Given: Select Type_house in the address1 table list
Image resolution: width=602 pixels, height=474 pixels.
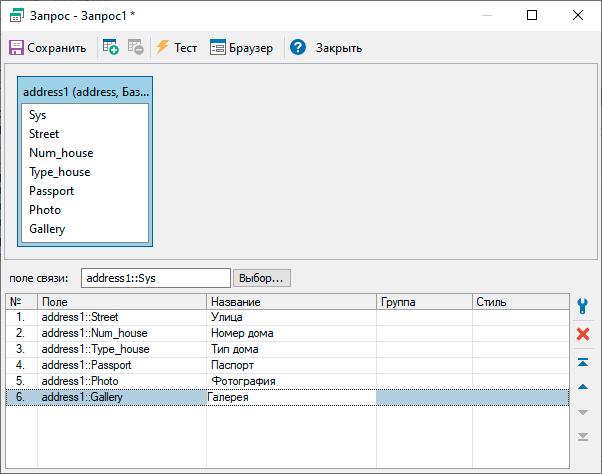Looking at the screenshot, I should coord(60,172).
